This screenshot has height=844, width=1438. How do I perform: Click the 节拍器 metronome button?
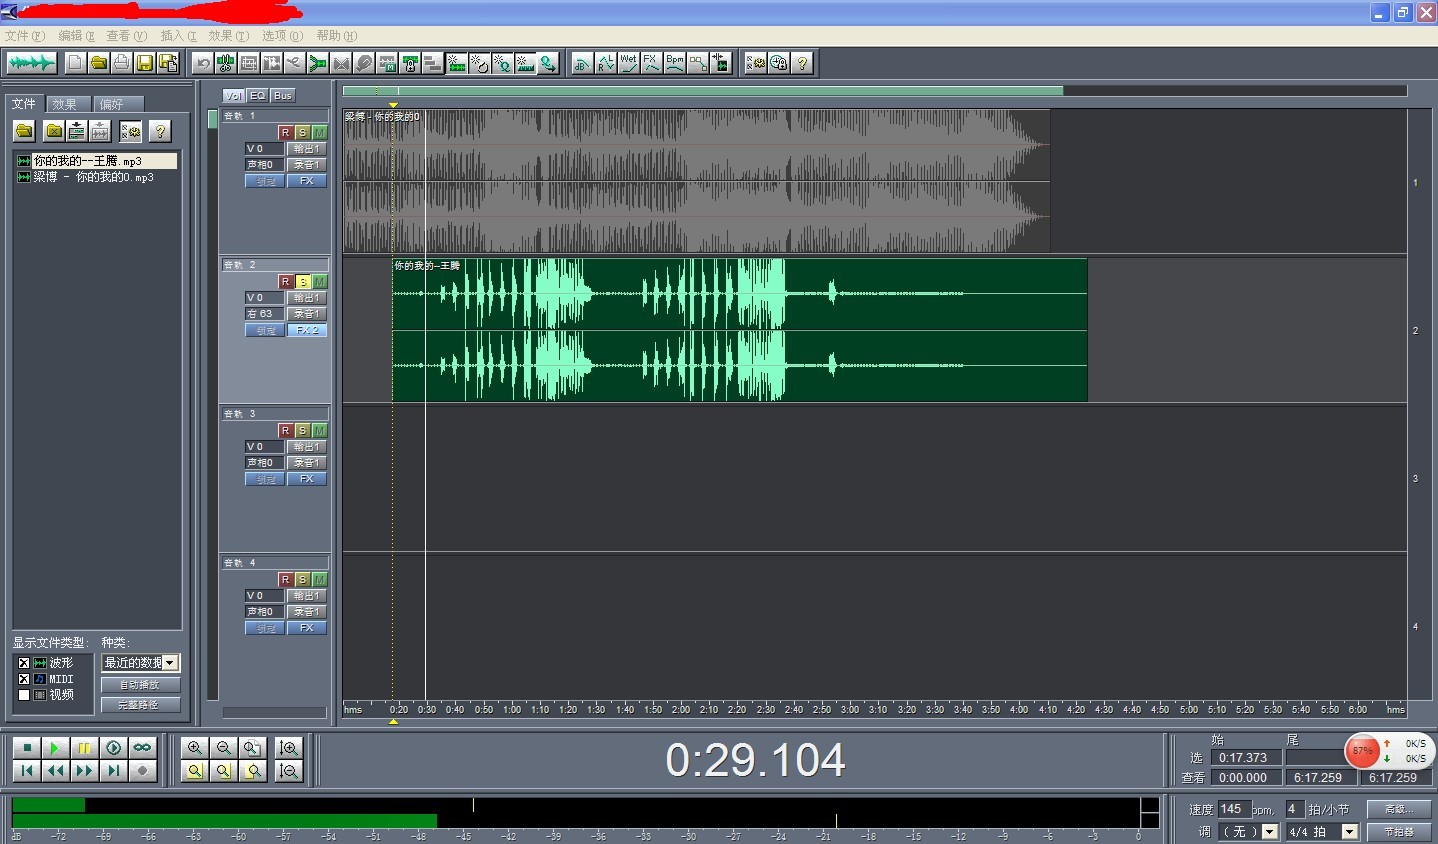[x=1398, y=832]
